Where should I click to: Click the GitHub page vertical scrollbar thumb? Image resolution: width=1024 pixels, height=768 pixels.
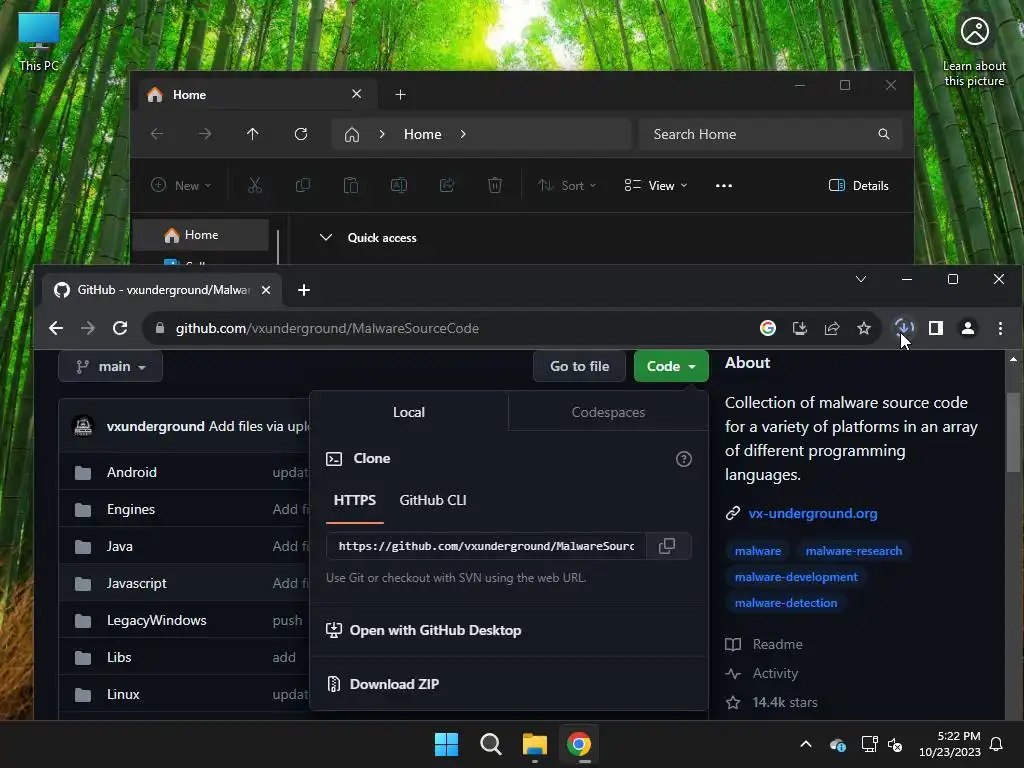pos(1013,431)
